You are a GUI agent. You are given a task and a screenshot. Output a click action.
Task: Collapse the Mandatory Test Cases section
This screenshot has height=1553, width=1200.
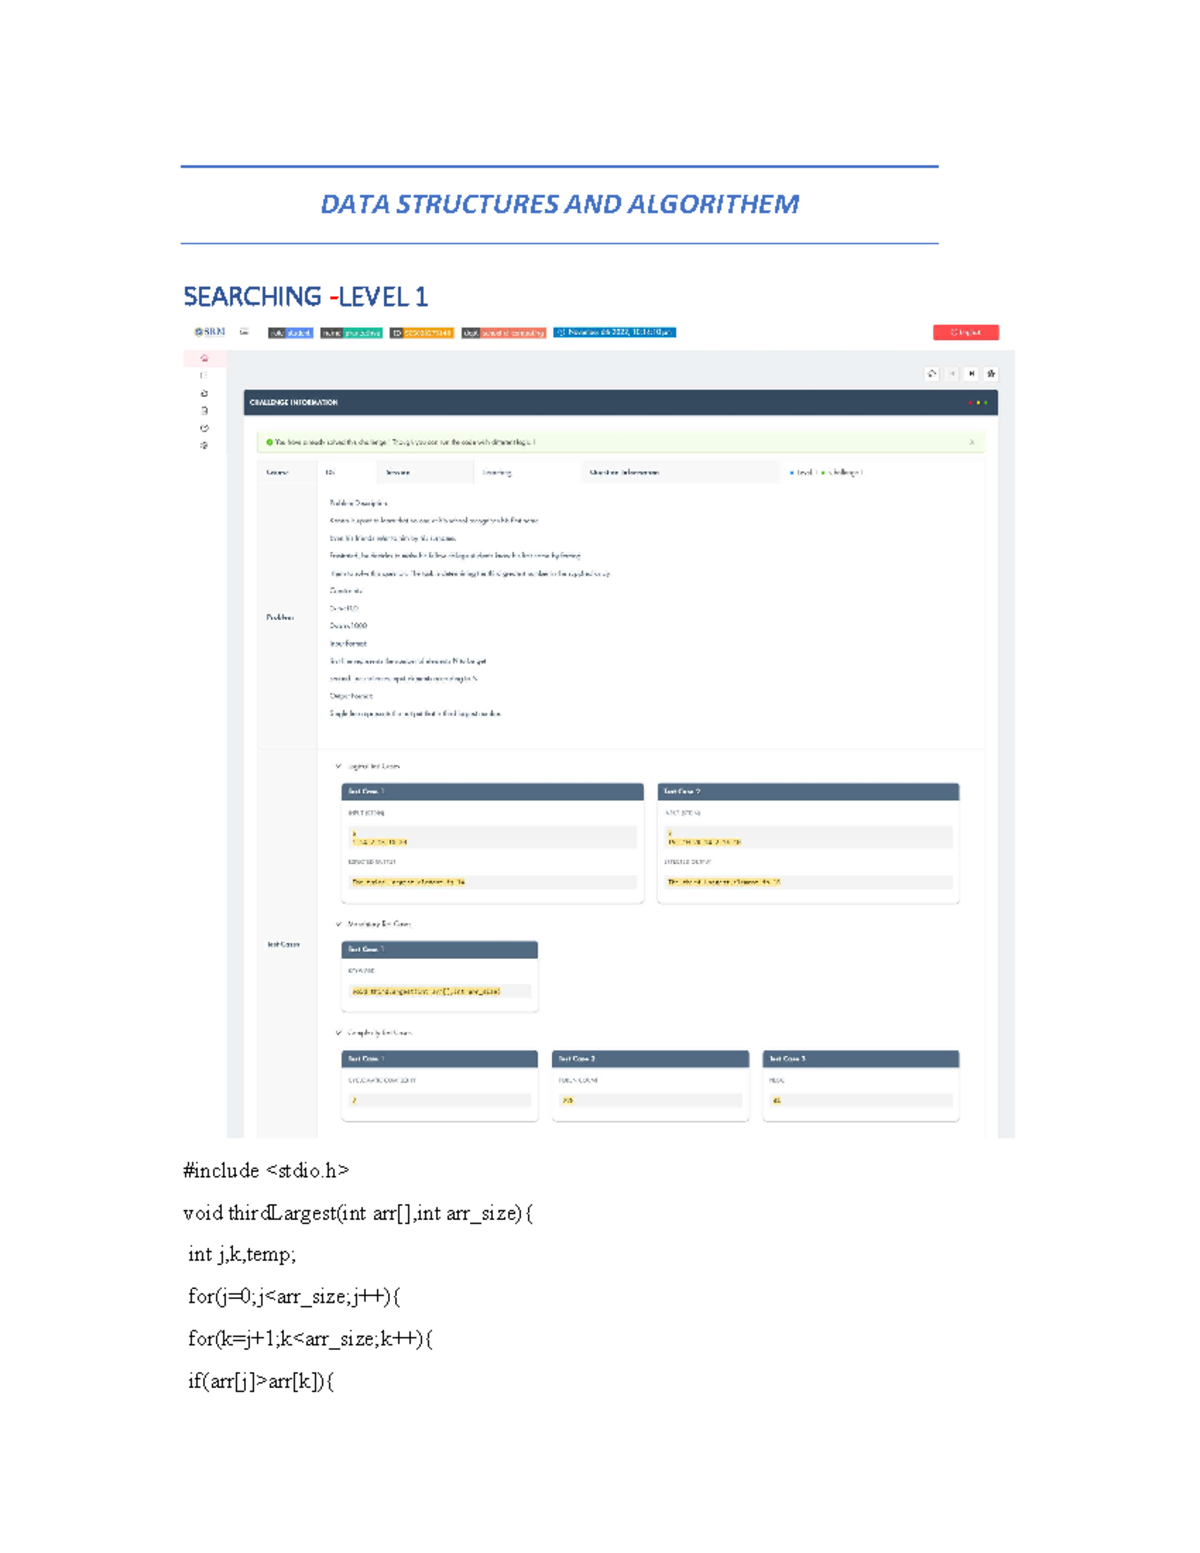339,924
